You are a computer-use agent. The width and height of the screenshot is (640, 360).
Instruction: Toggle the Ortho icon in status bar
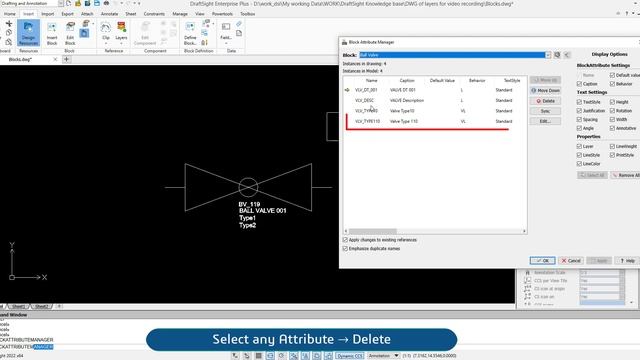pyautogui.click(x=270, y=356)
